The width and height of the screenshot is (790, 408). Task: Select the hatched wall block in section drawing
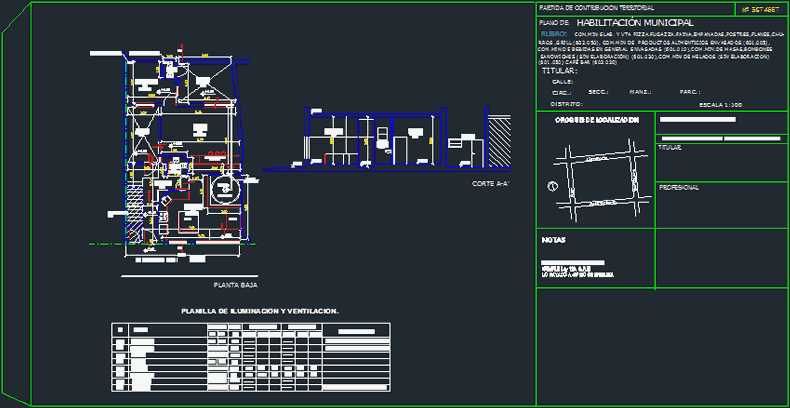pyautogui.click(x=497, y=140)
